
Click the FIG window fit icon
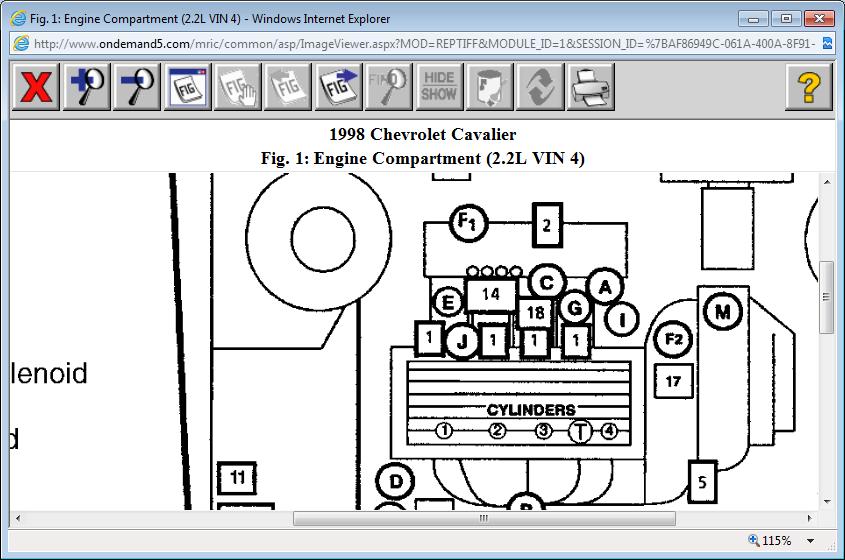click(188, 87)
